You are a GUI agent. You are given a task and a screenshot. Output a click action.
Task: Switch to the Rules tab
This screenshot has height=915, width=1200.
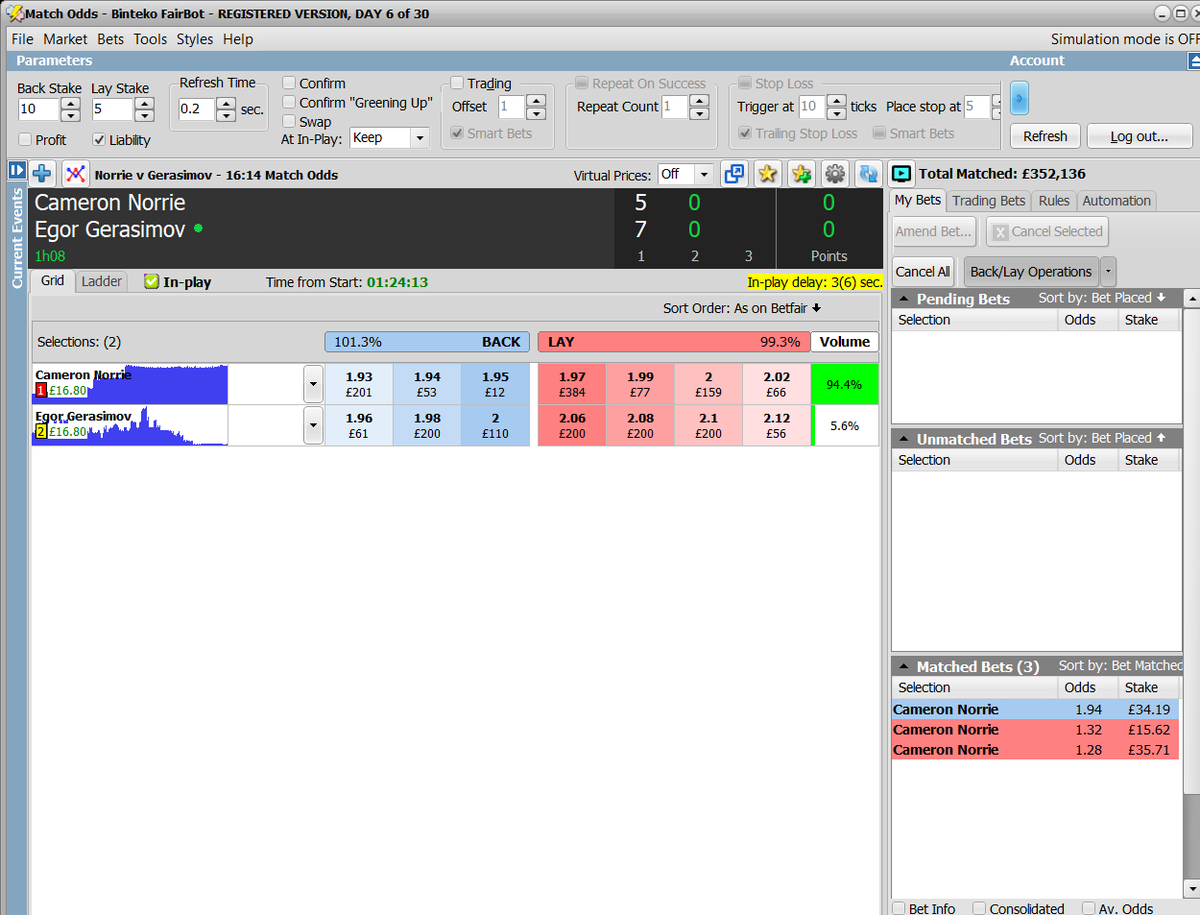pyautogui.click(x=1054, y=201)
